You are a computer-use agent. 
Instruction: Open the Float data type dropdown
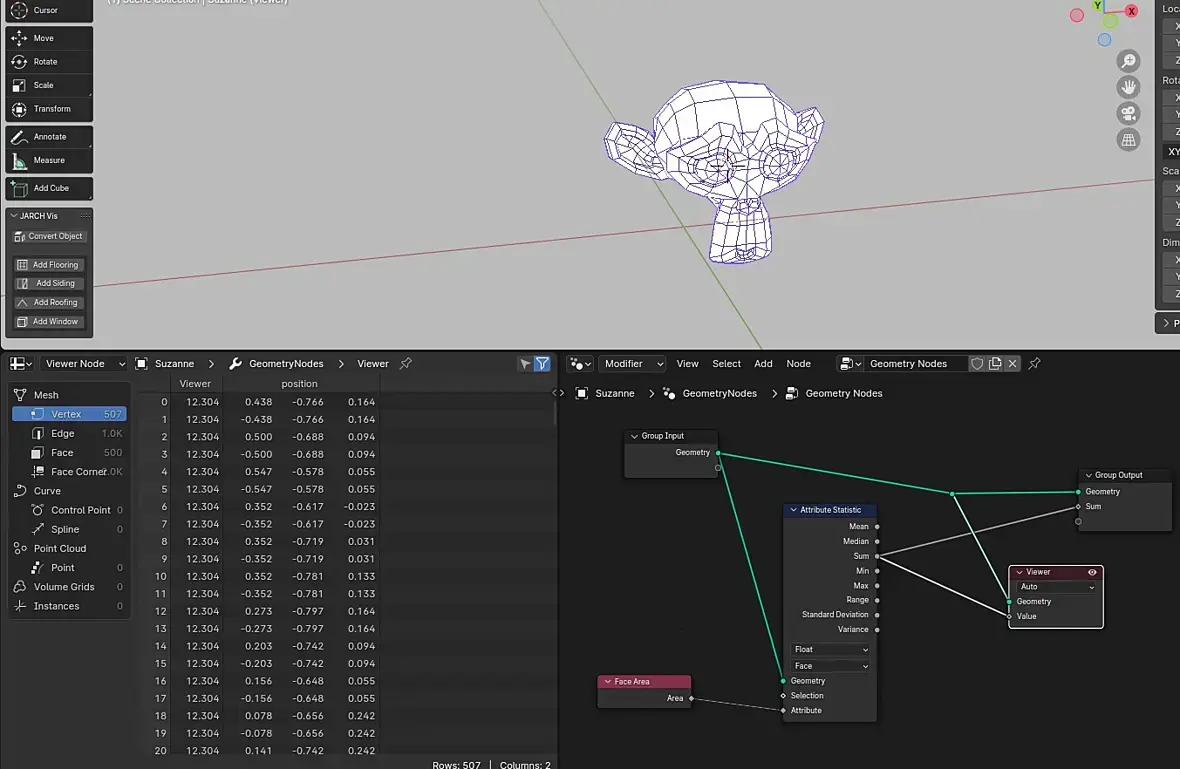click(830, 649)
